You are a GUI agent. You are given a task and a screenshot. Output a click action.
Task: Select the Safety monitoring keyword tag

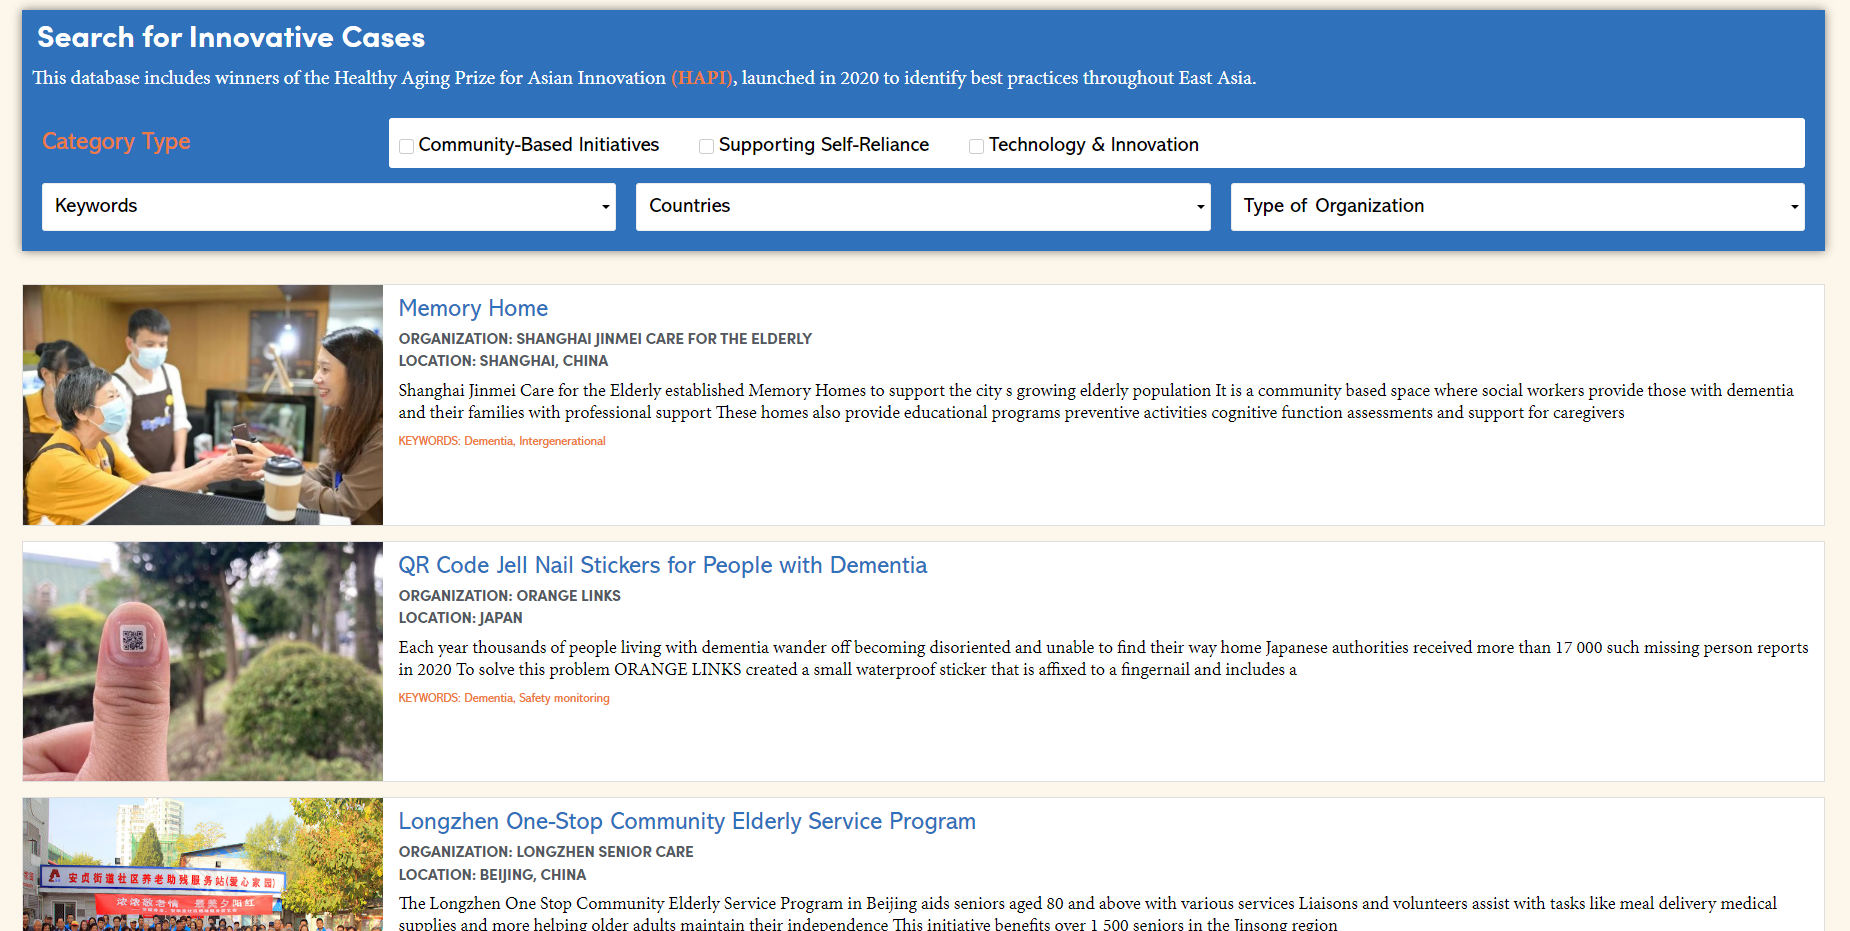click(564, 698)
